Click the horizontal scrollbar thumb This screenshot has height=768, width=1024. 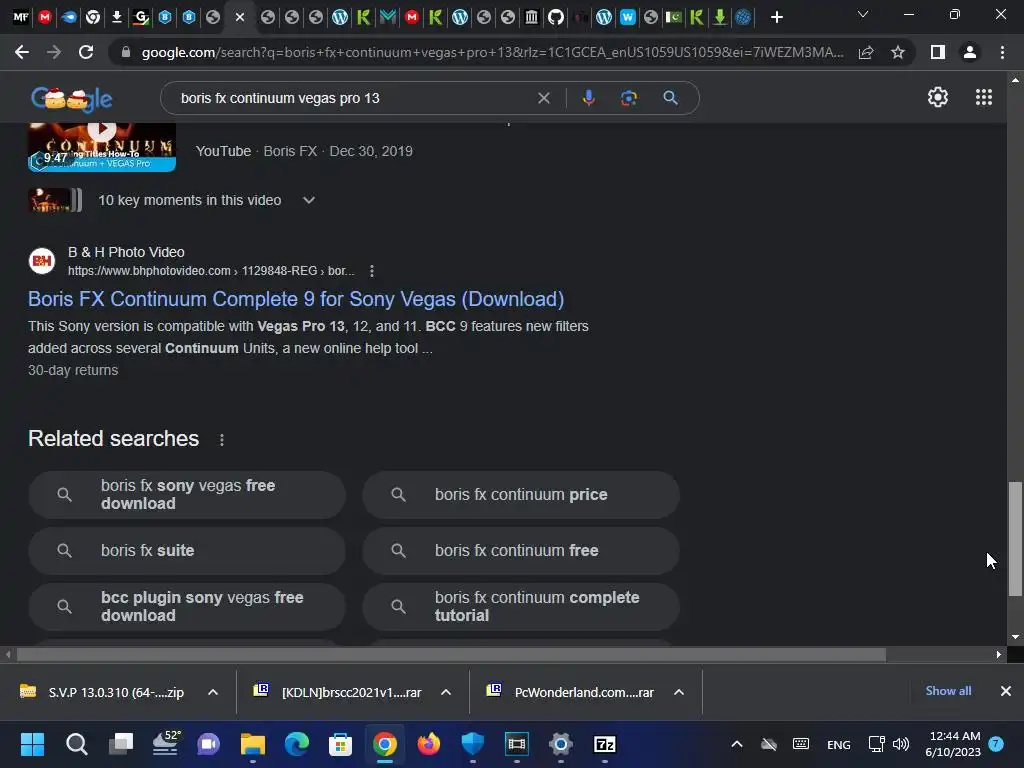pos(451,654)
